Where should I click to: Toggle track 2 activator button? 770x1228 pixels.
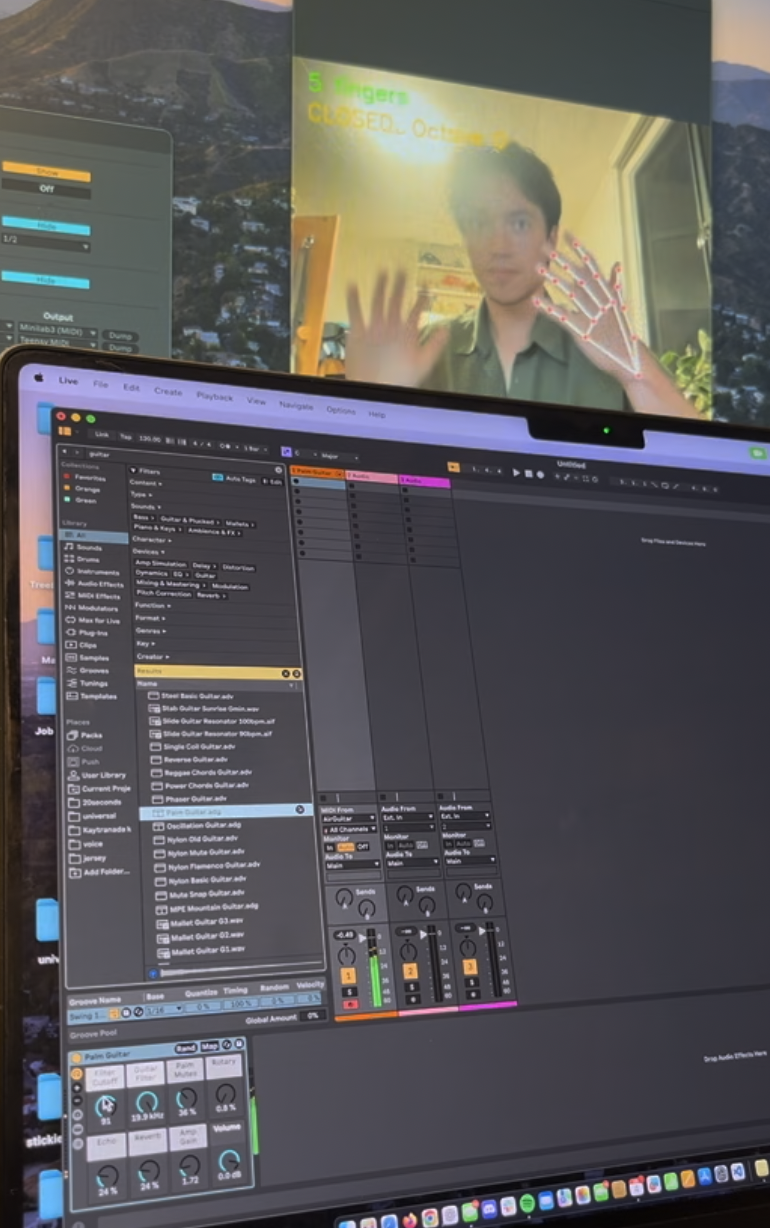point(409,971)
